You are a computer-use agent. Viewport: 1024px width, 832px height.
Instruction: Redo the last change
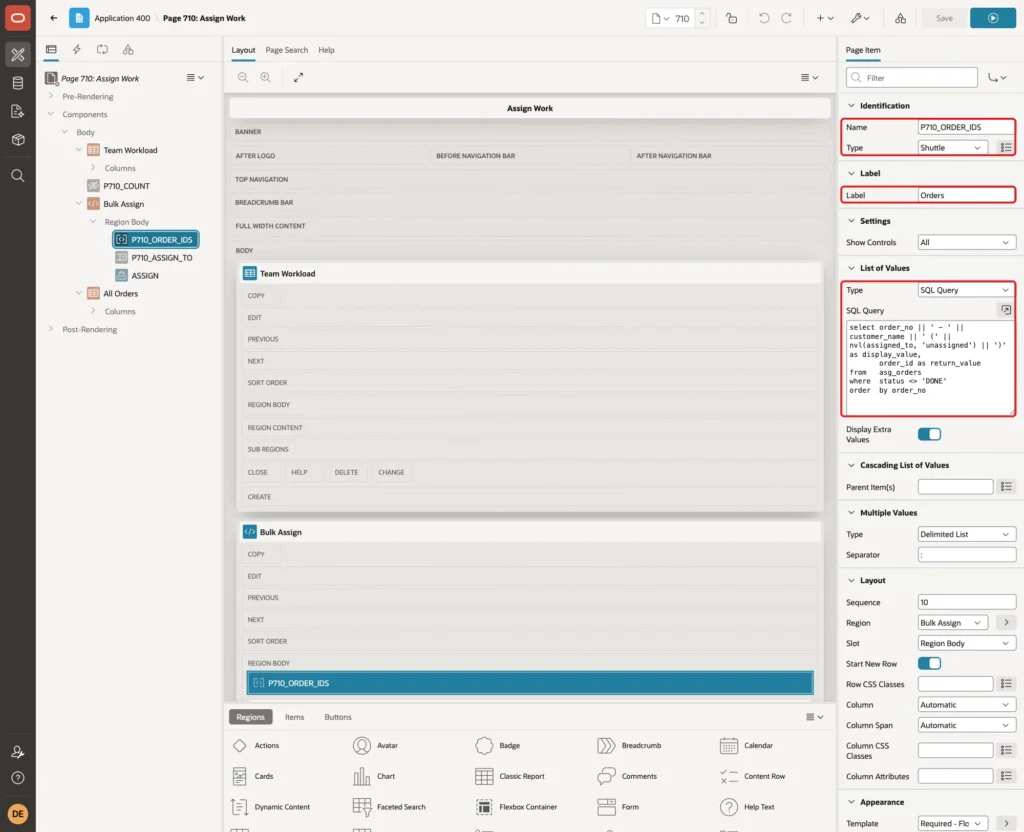pos(786,18)
